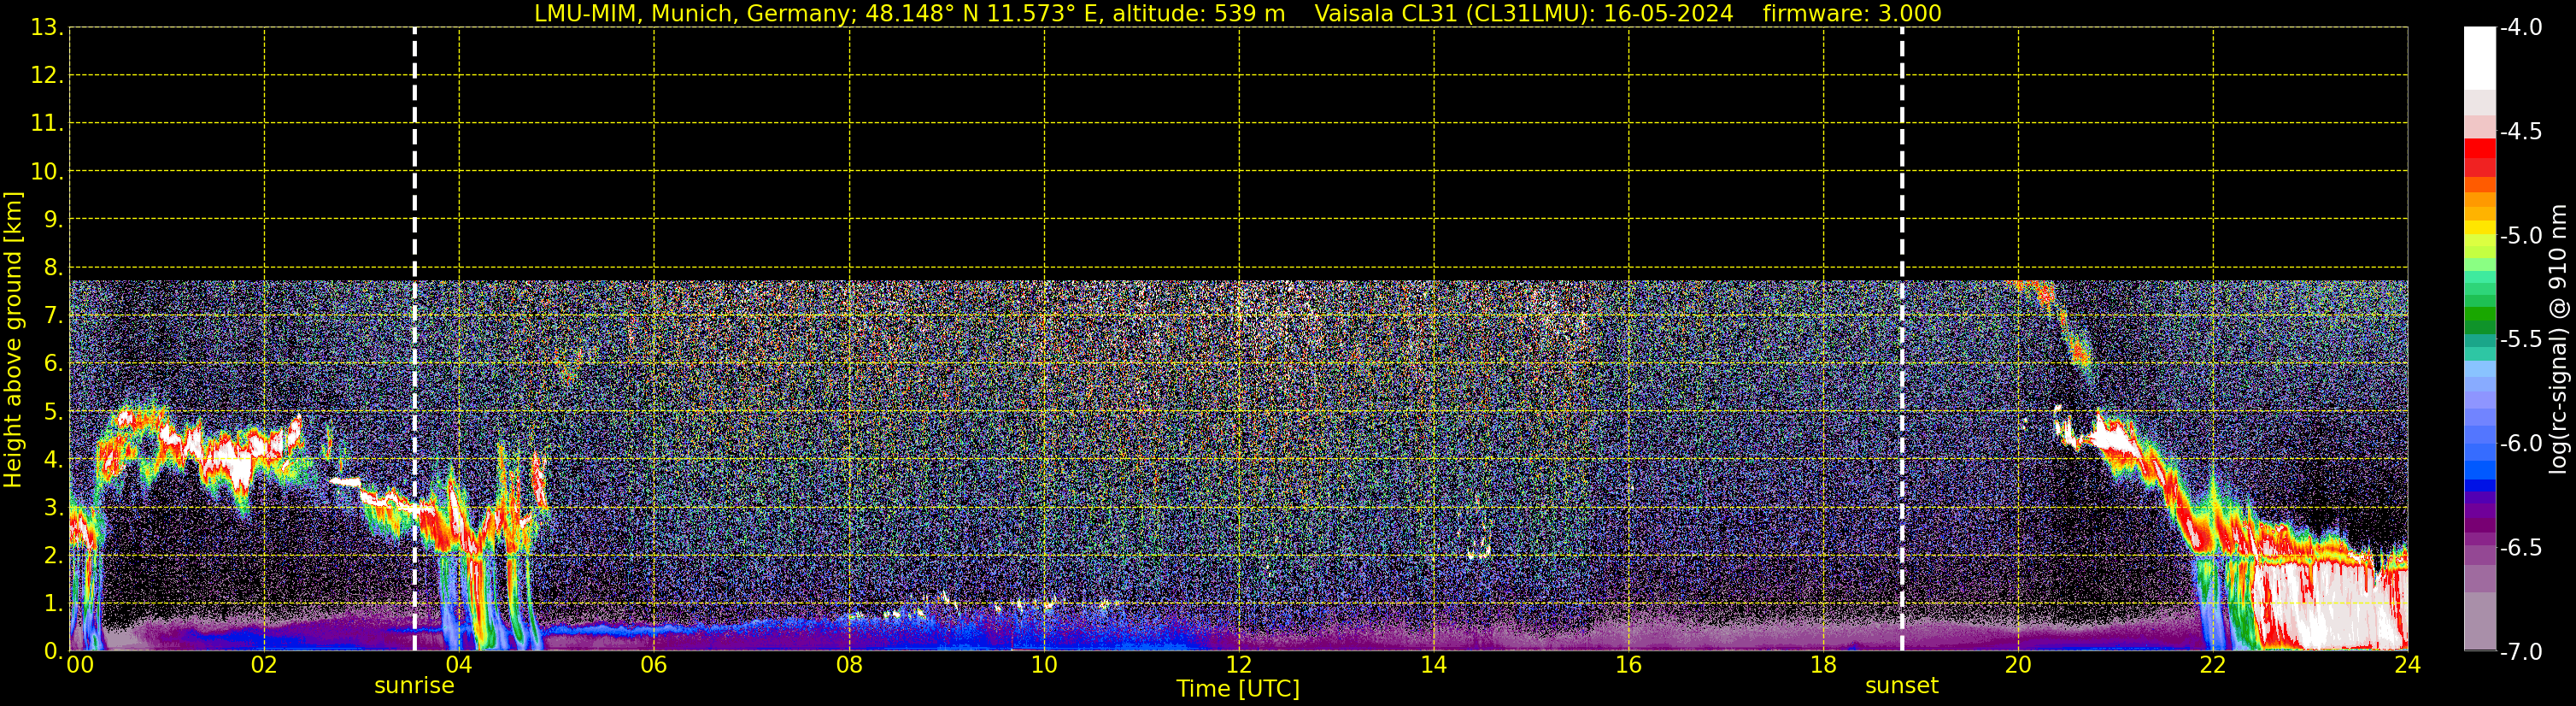
Task: Click the 'Time [UTC]' axis label
Action: click(x=1238, y=689)
